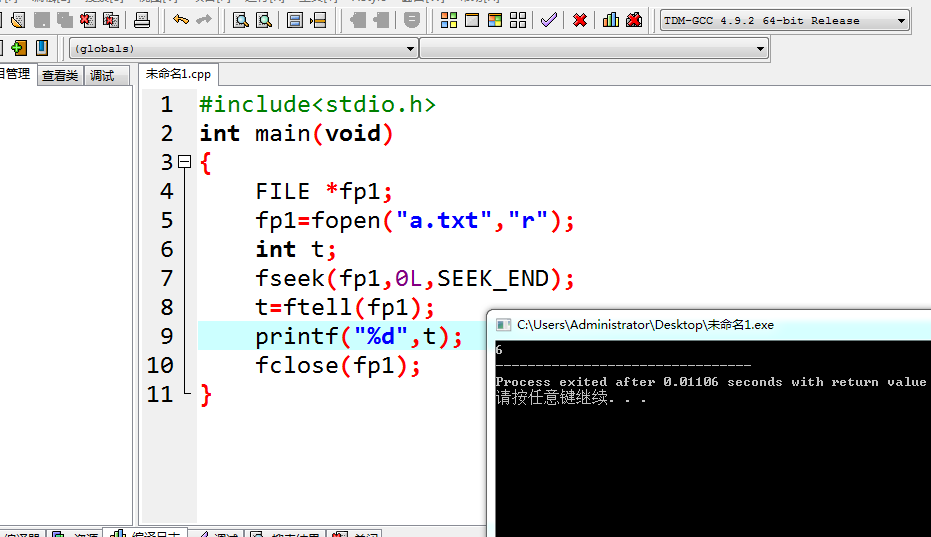This screenshot has width=931, height=537.
Task: Stop execution with the red X icon
Action: (x=580, y=20)
